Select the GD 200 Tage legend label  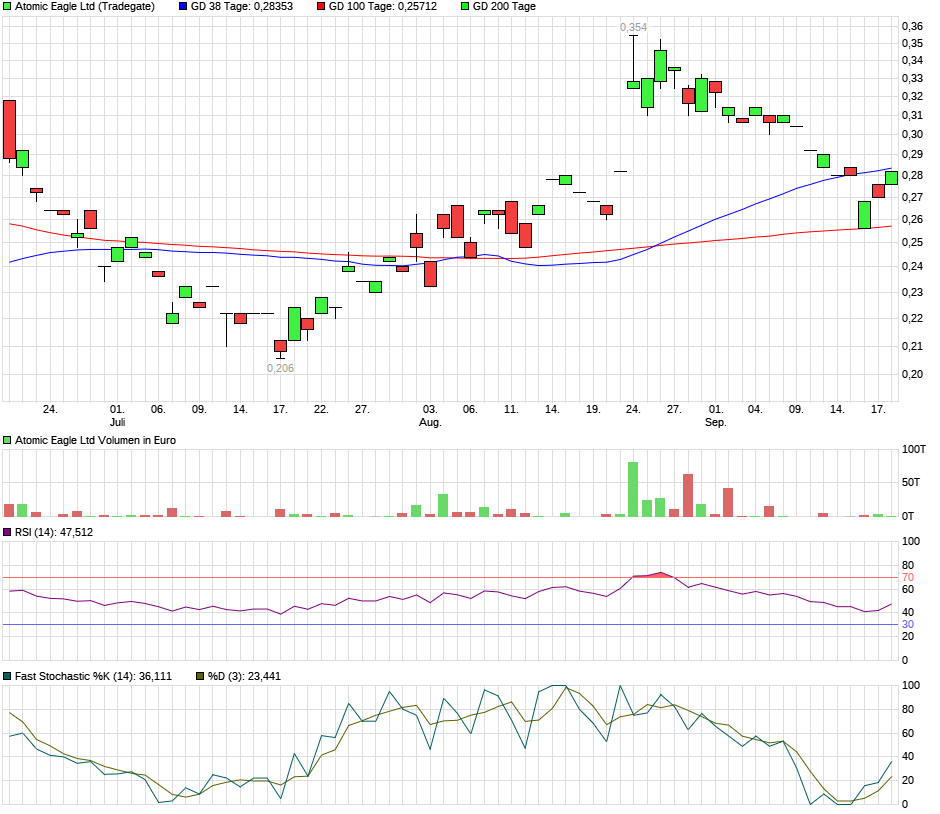point(504,7)
